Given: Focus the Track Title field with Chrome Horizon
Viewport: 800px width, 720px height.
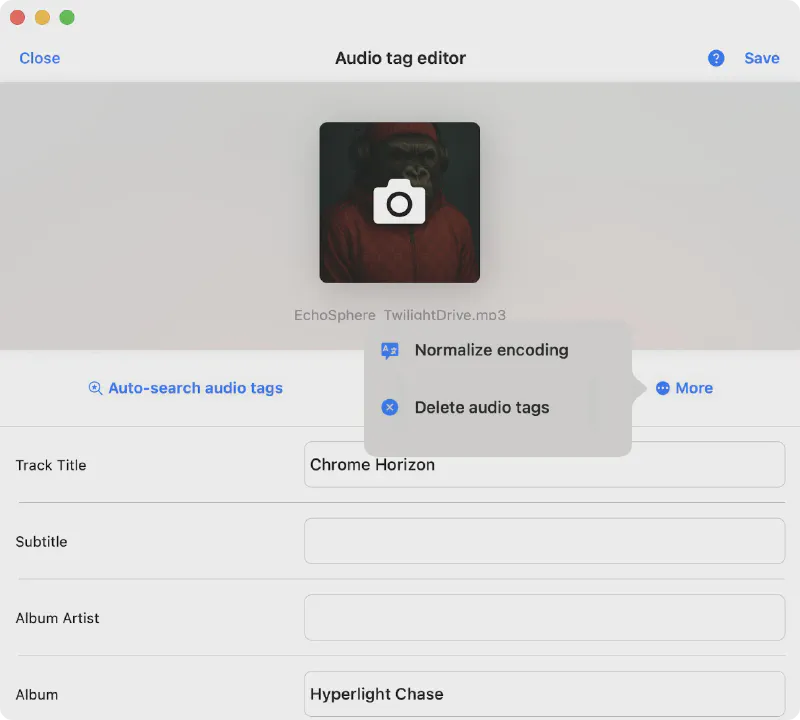Looking at the screenshot, I should pos(544,465).
